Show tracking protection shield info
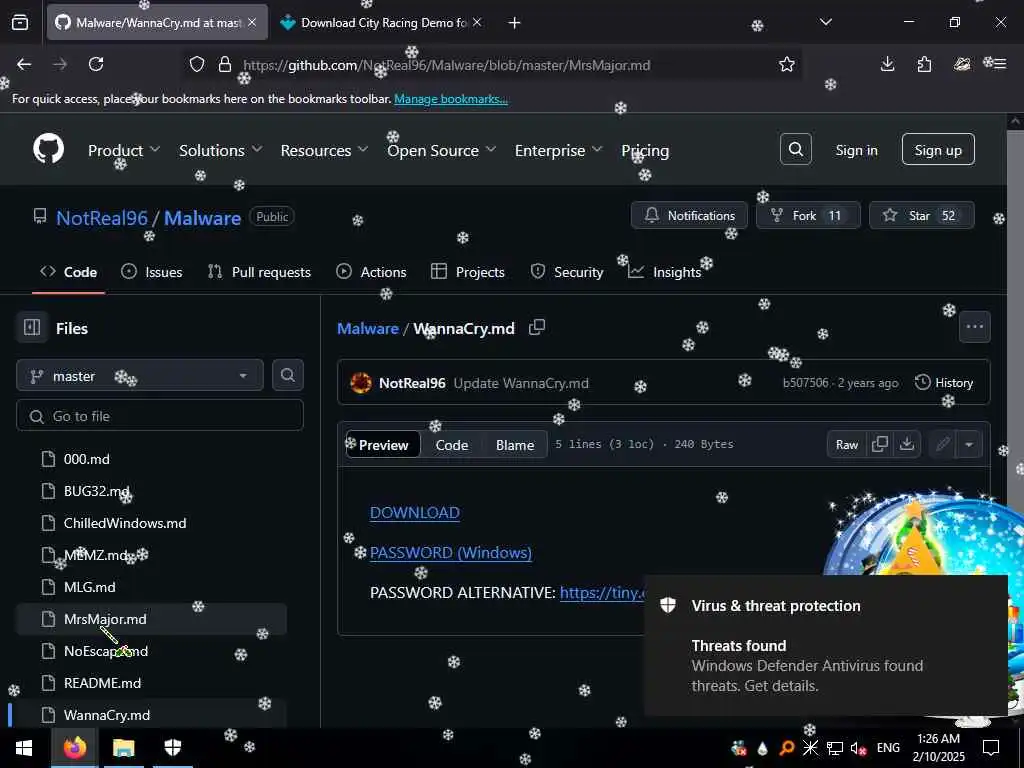The image size is (1024, 768). coord(197,64)
